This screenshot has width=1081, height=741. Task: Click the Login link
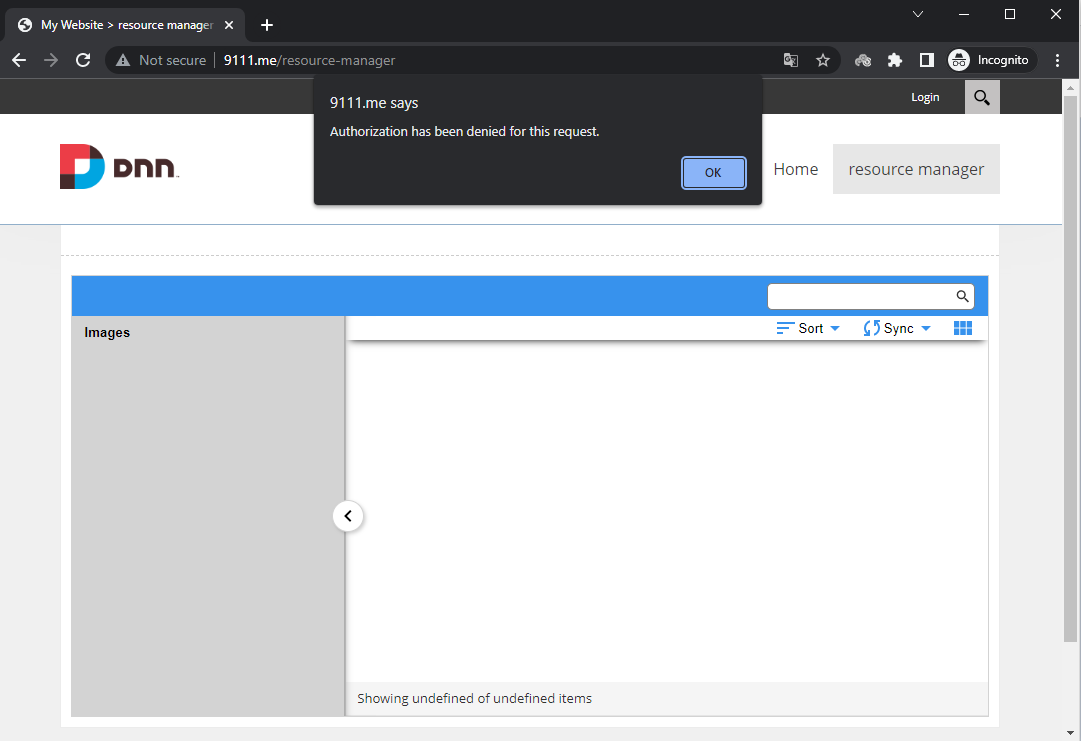tap(925, 96)
